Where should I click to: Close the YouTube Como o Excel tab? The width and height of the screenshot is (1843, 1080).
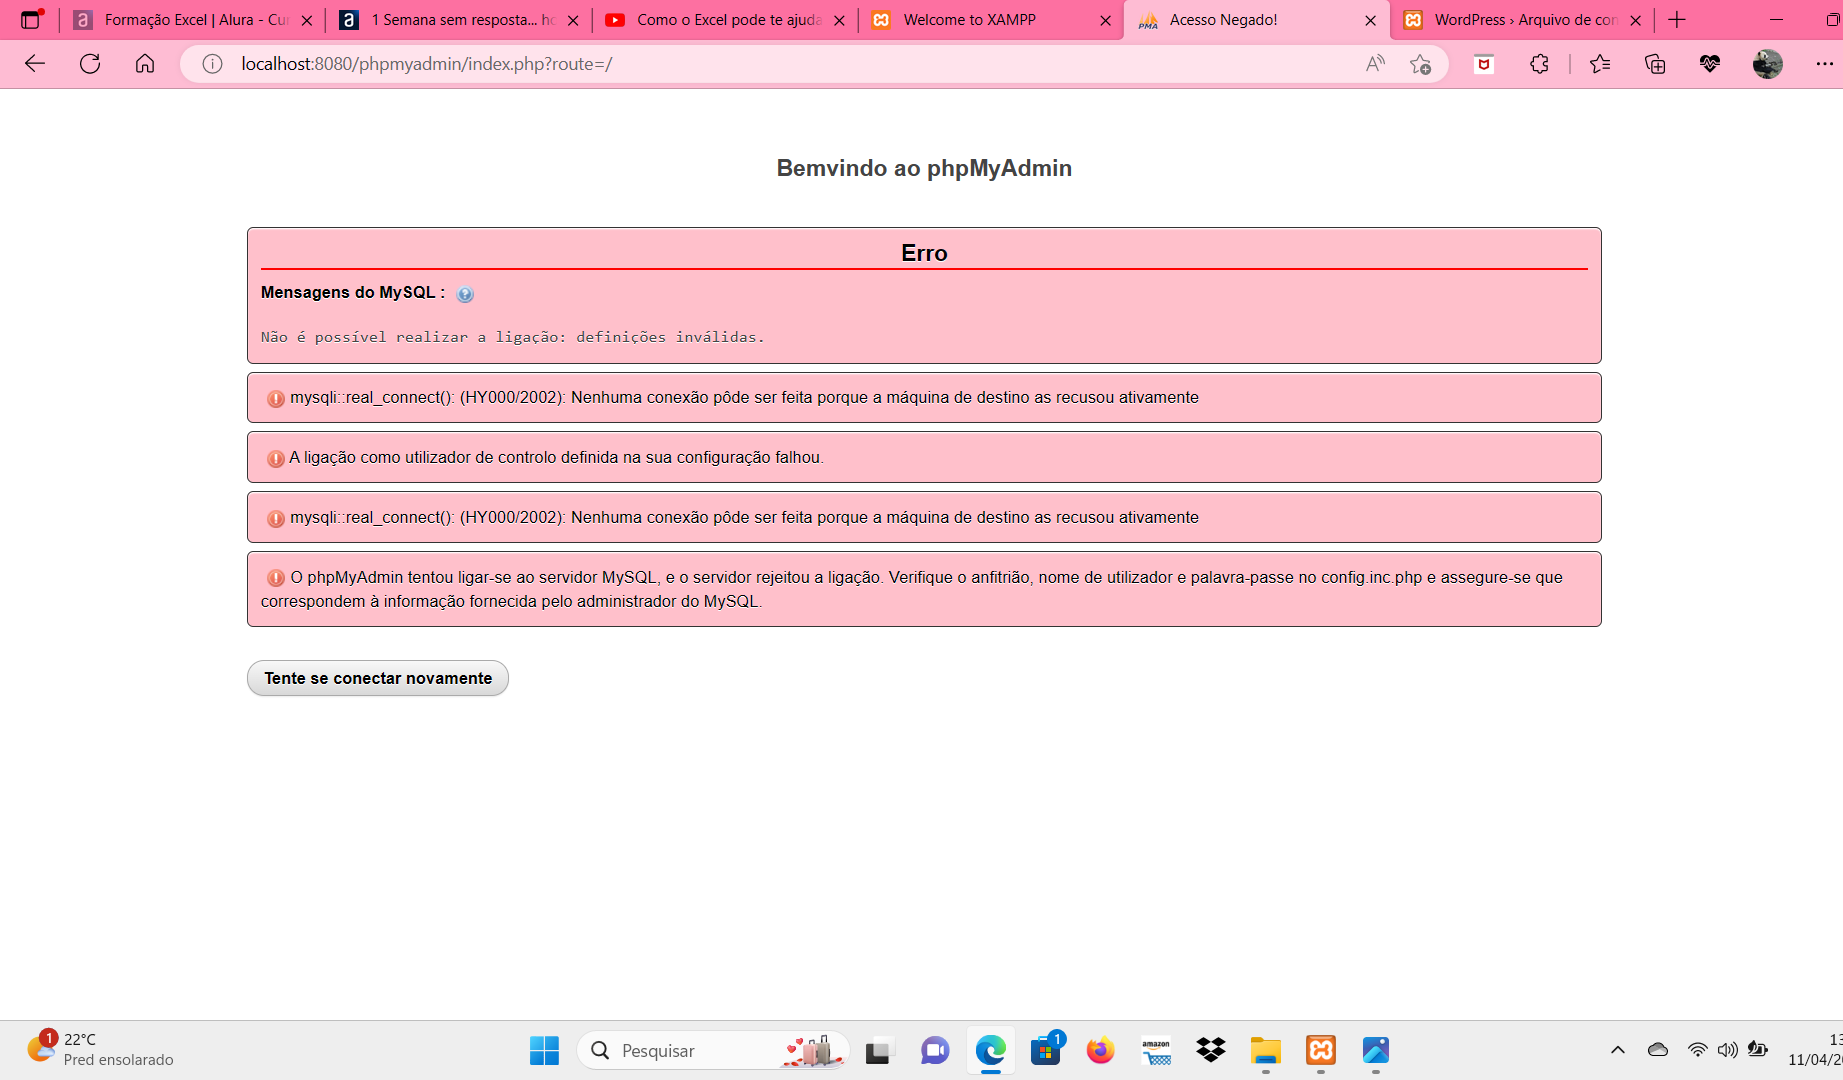click(839, 20)
